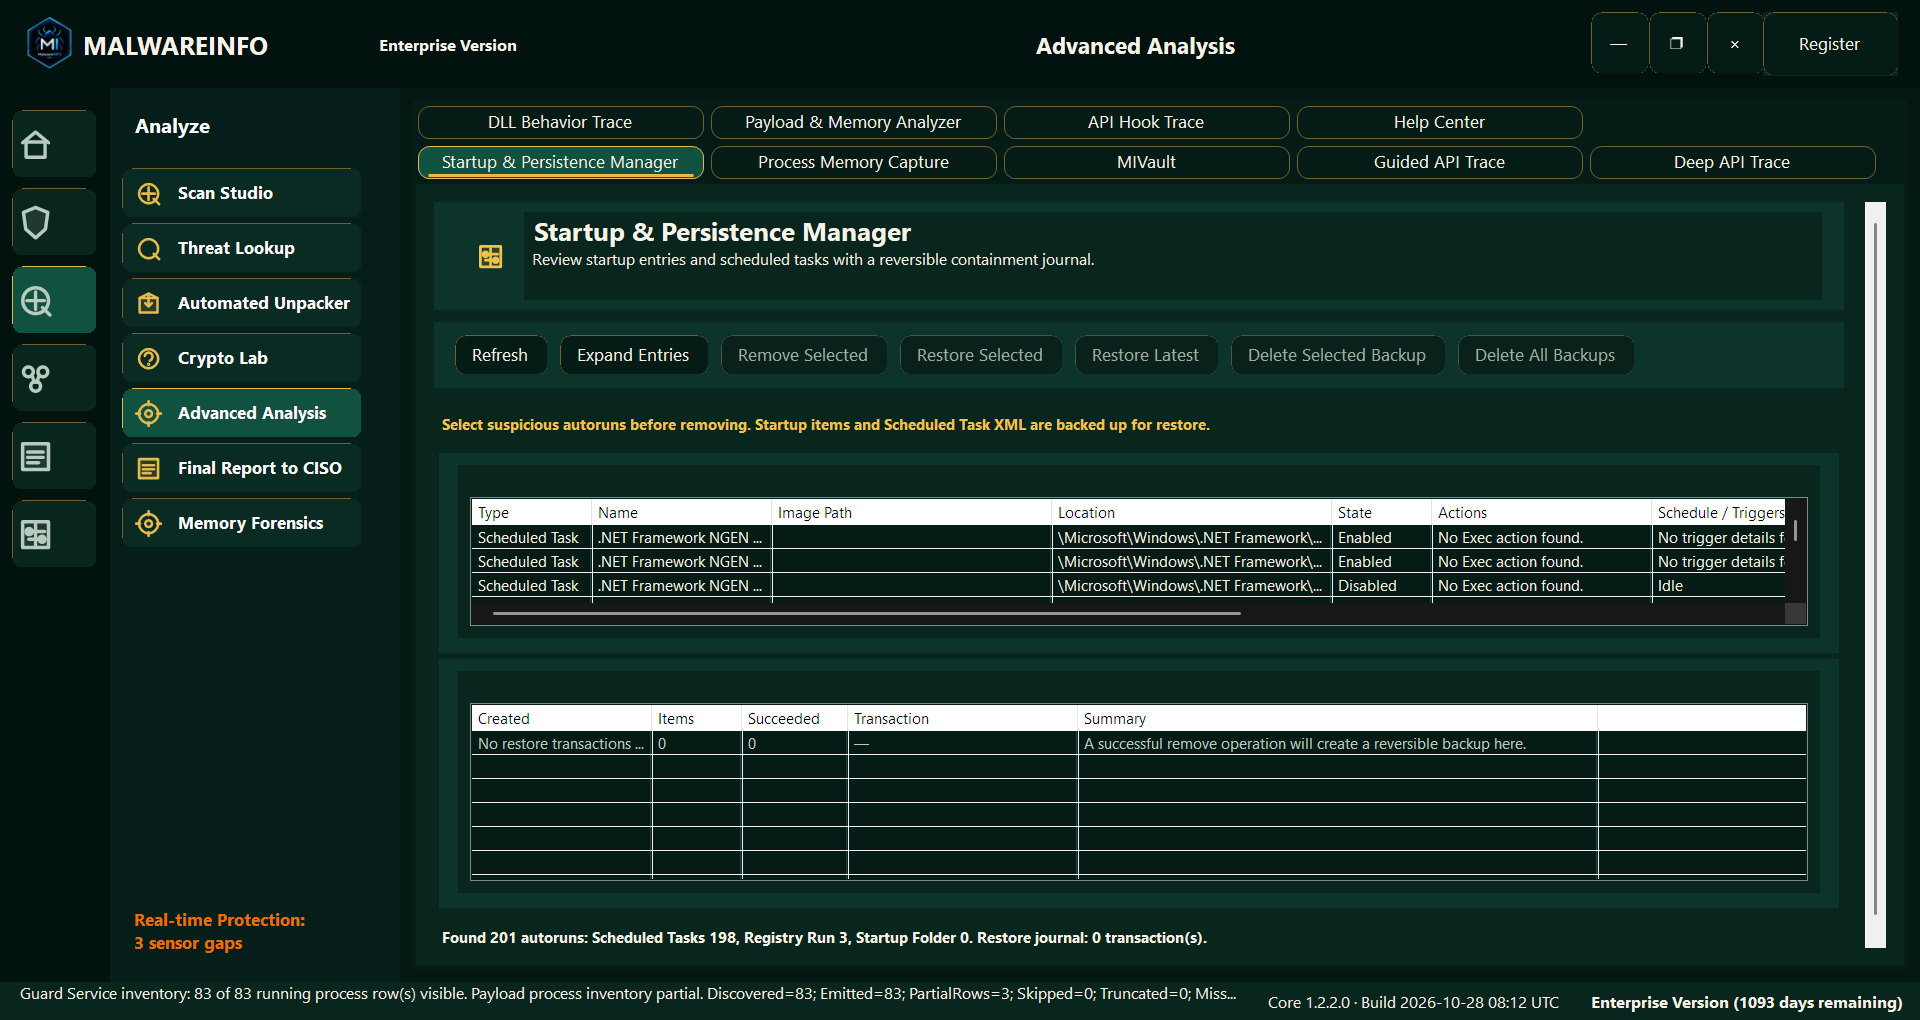This screenshot has width=1920, height=1020.
Task: Select the Analyze crosshair sidebar icon
Action: pyautogui.click(x=54, y=301)
